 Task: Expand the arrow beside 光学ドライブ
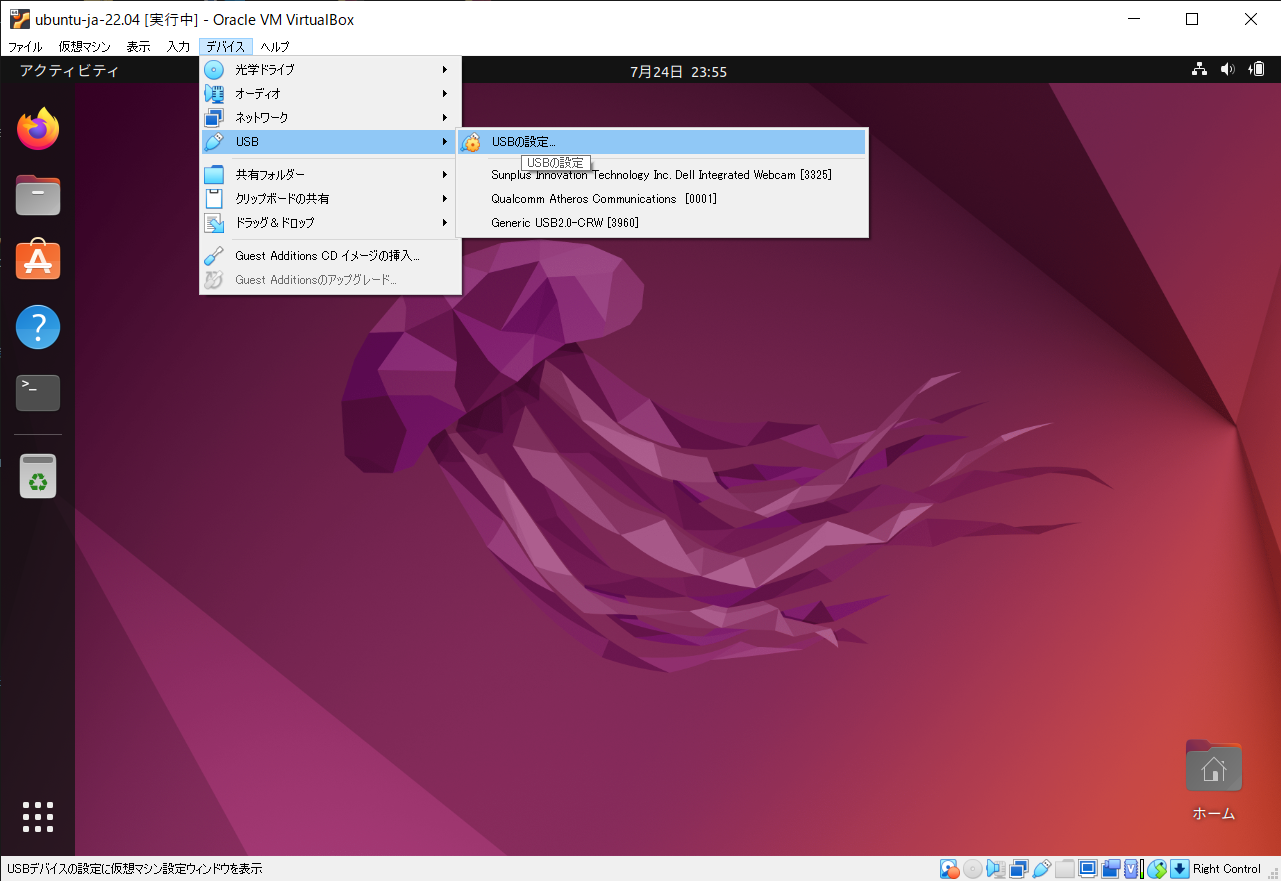coord(445,70)
